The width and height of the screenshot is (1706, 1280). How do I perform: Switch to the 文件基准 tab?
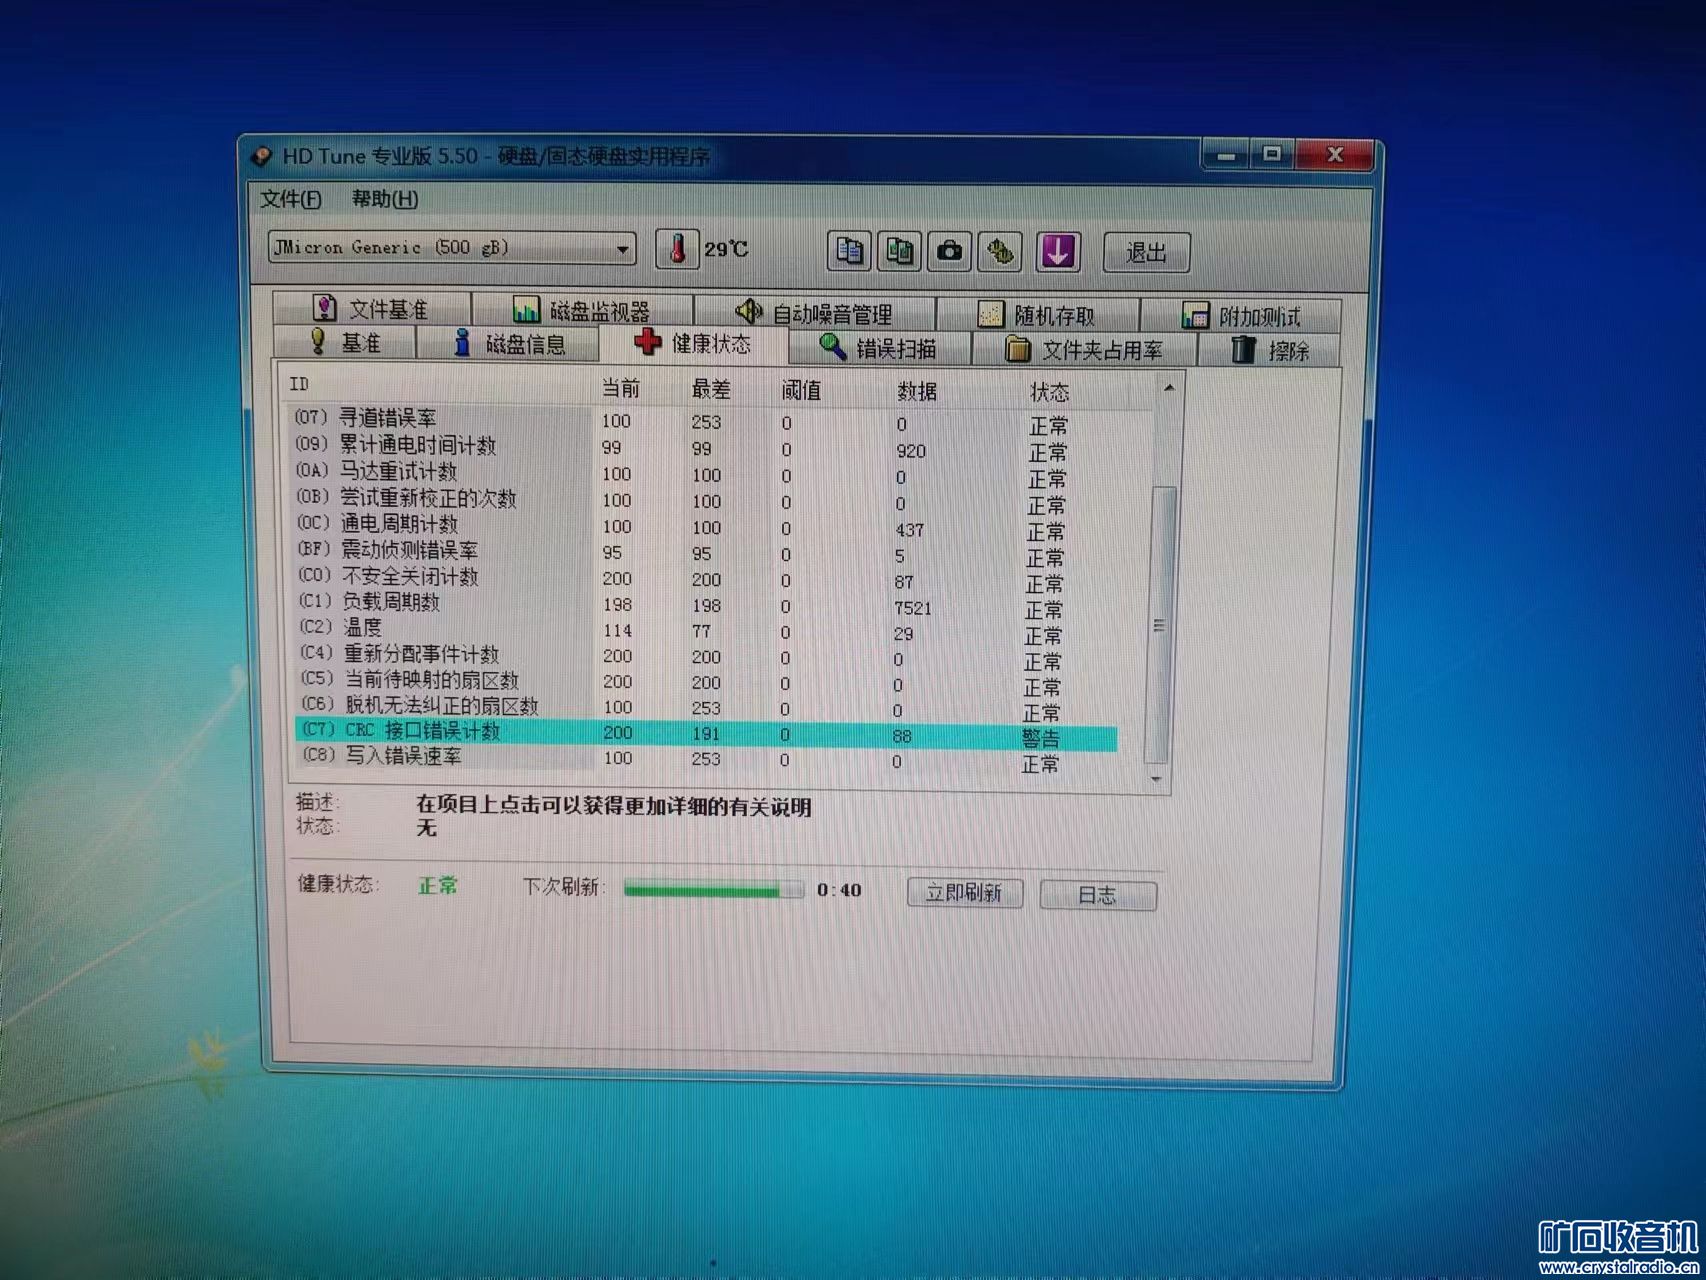370,308
